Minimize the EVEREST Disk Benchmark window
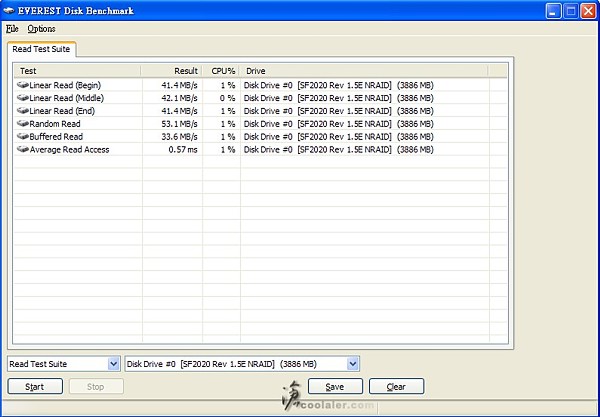 pyautogui.click(x=552, y=11)
